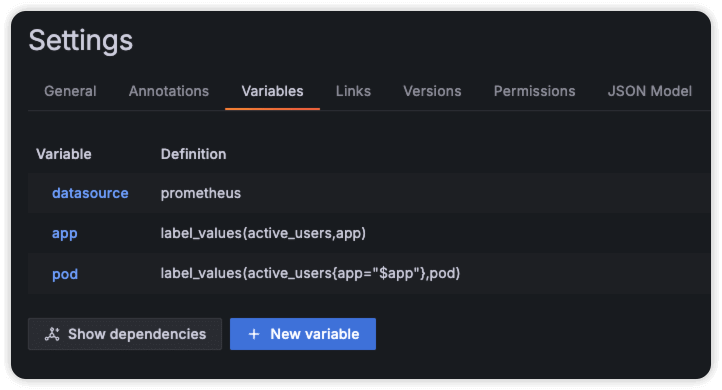Click the Definition column header
Image resolution: width=722 pixels, height=390 pixels.
click(193, 154)
